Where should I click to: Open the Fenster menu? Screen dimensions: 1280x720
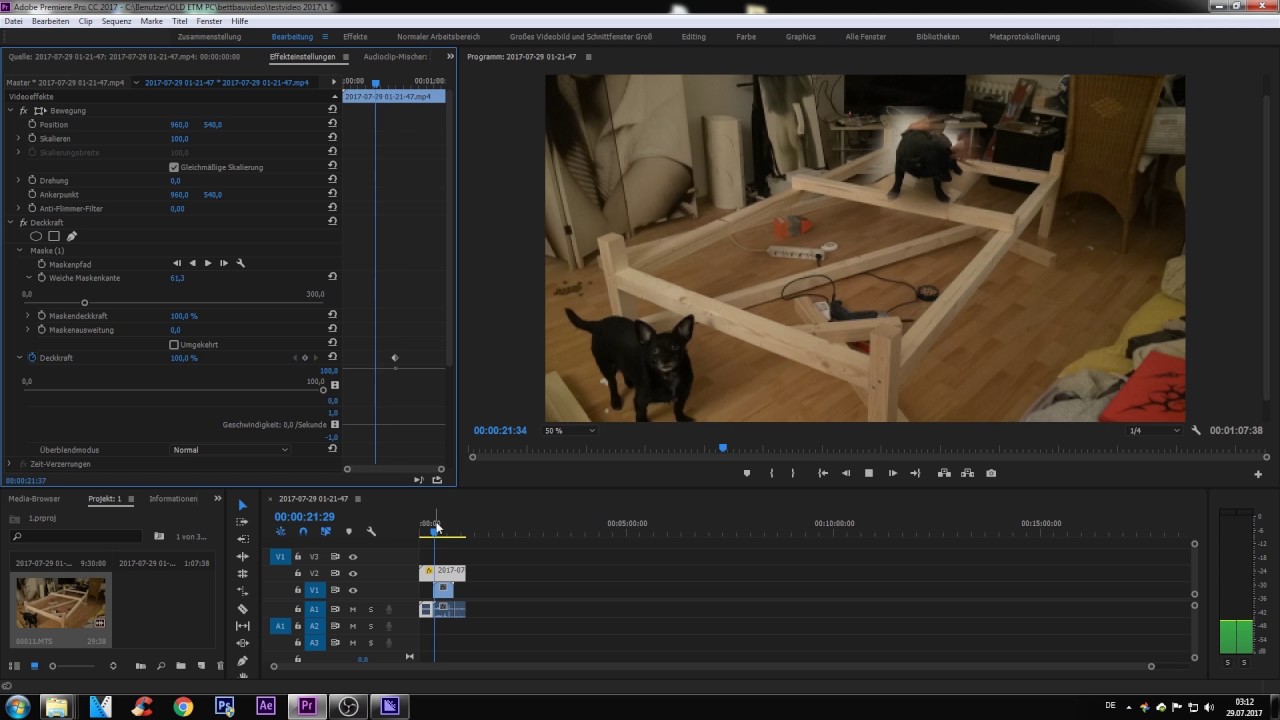209,21
